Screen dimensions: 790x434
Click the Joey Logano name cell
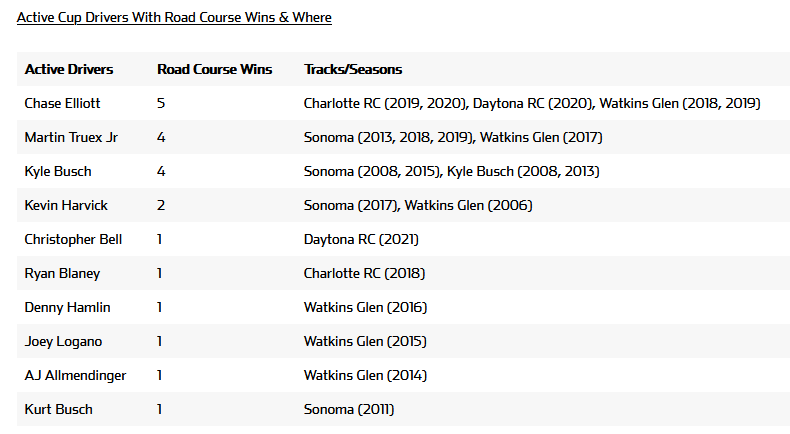point(64,341)
